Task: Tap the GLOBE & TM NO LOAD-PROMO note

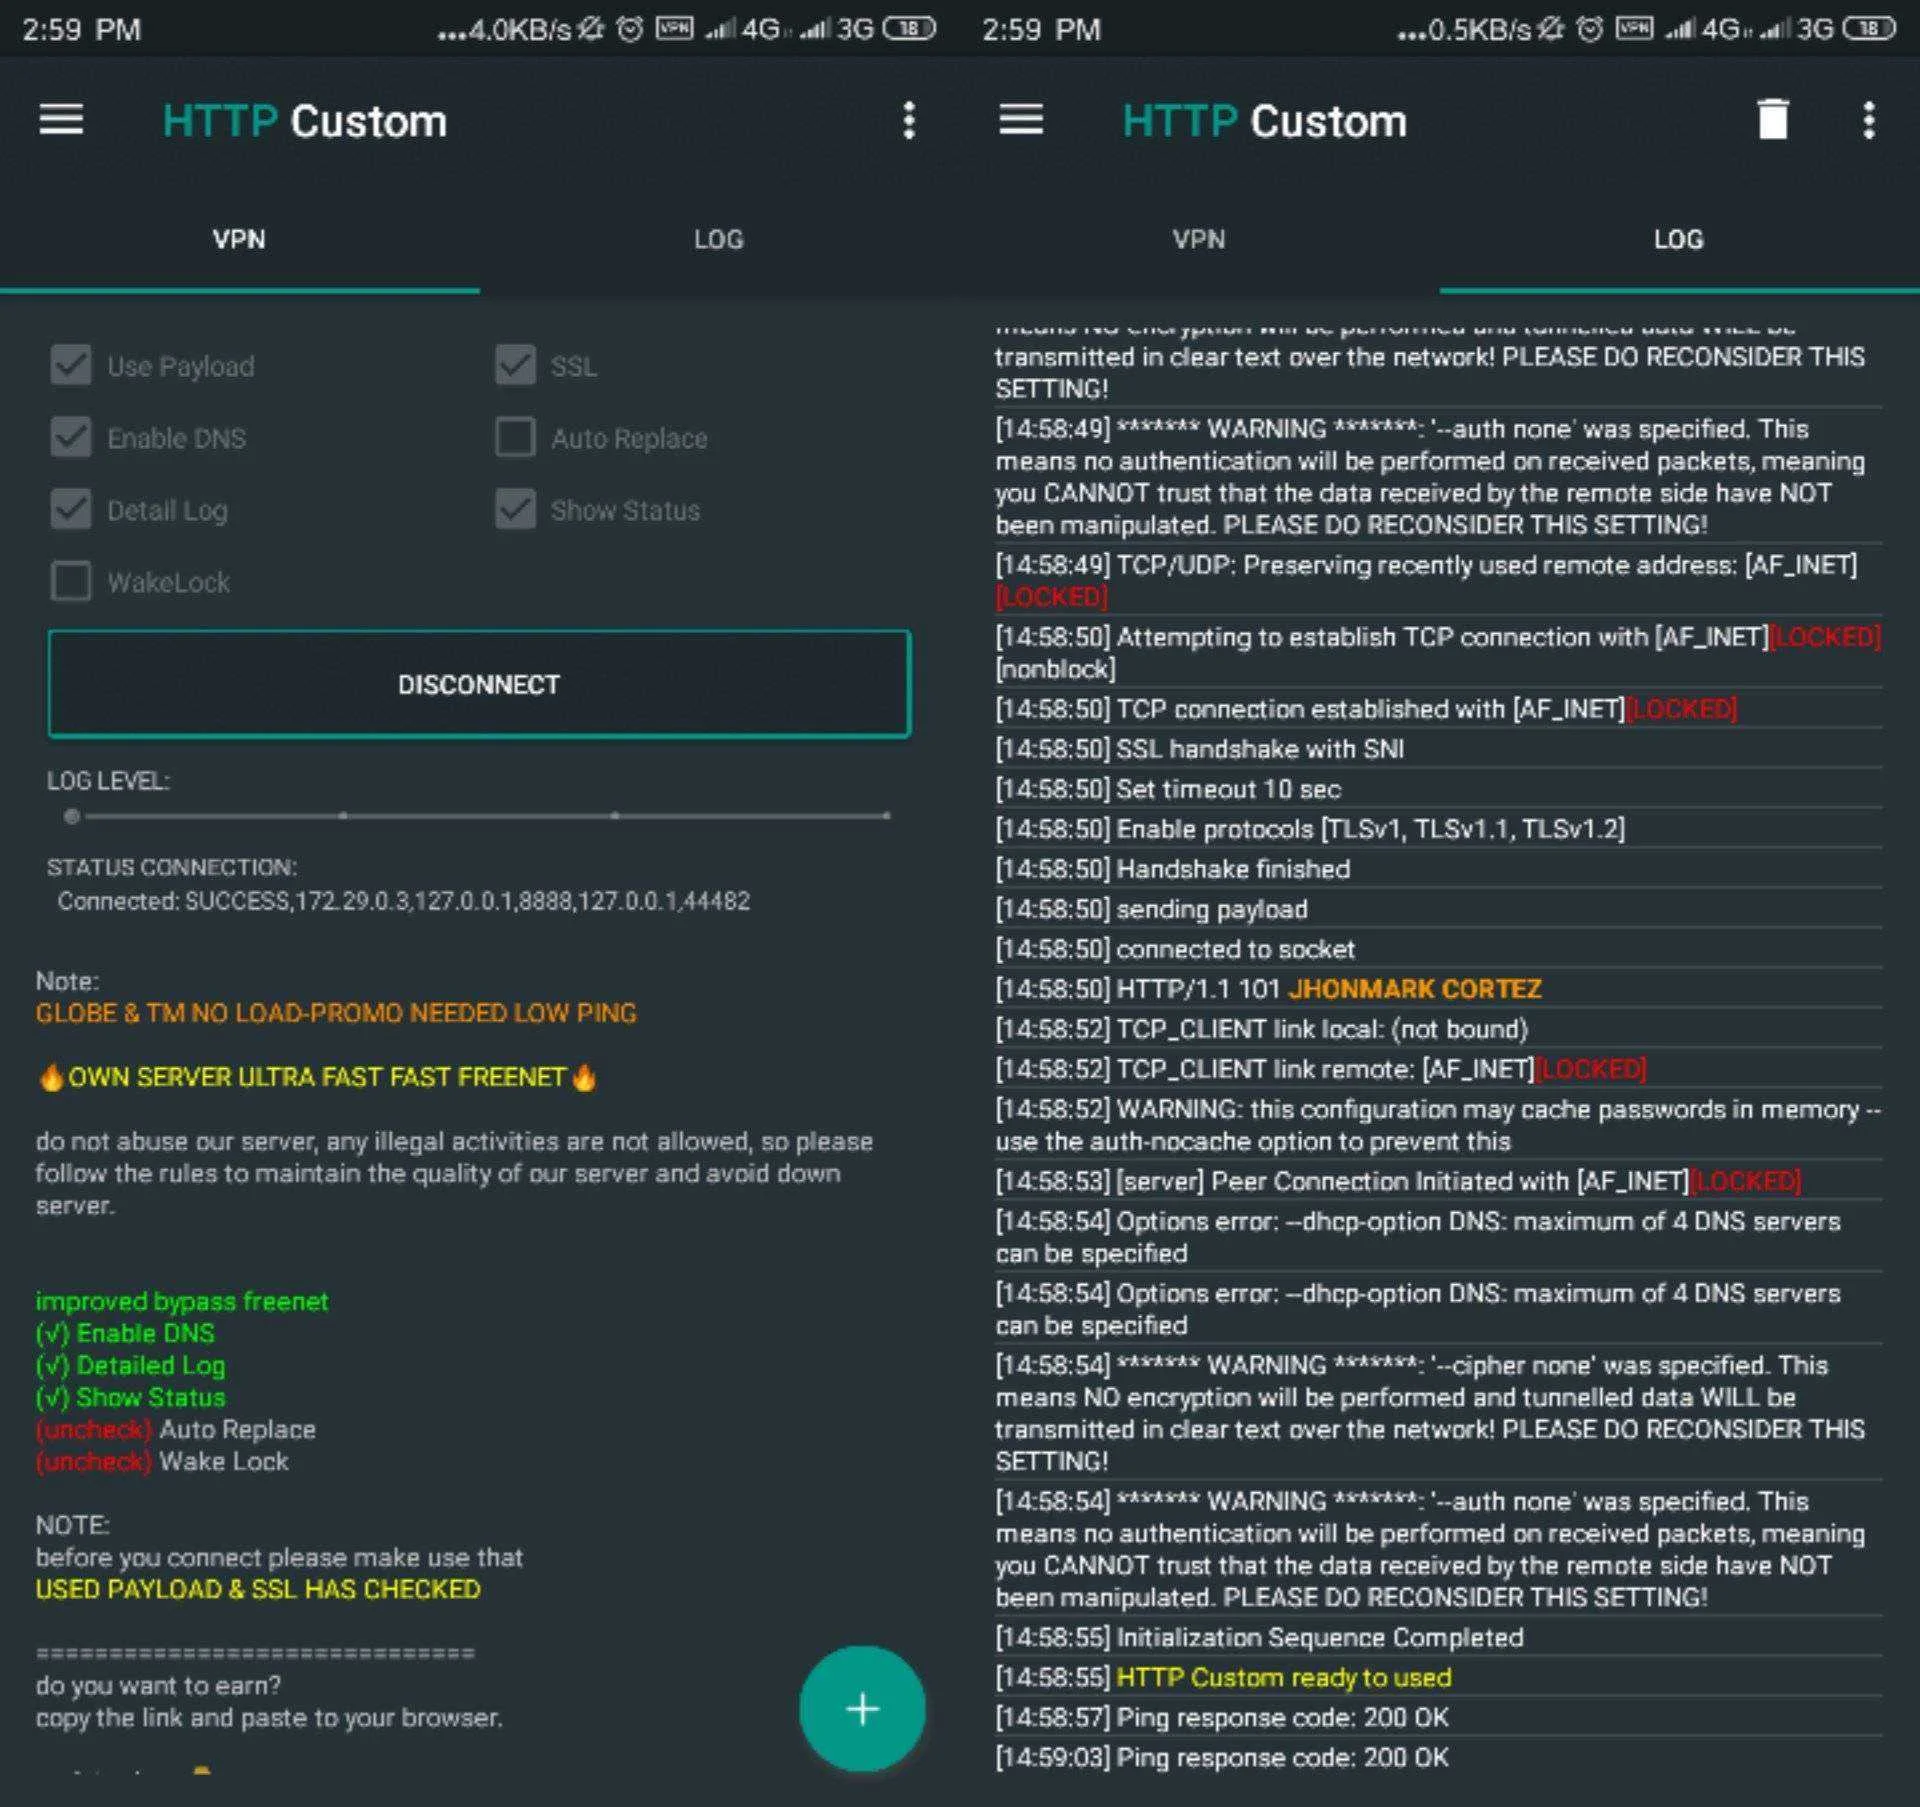Action: coord(336,1013)
